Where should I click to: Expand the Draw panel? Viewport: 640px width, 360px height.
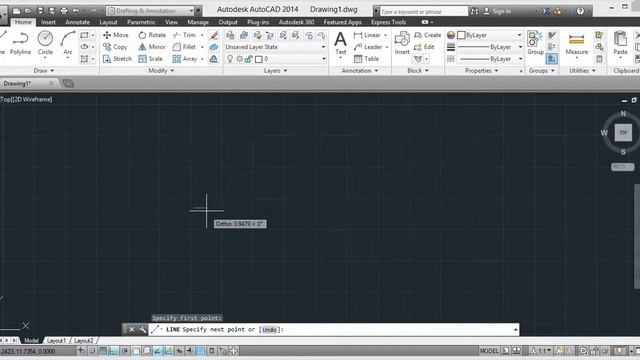coord(44,71)
